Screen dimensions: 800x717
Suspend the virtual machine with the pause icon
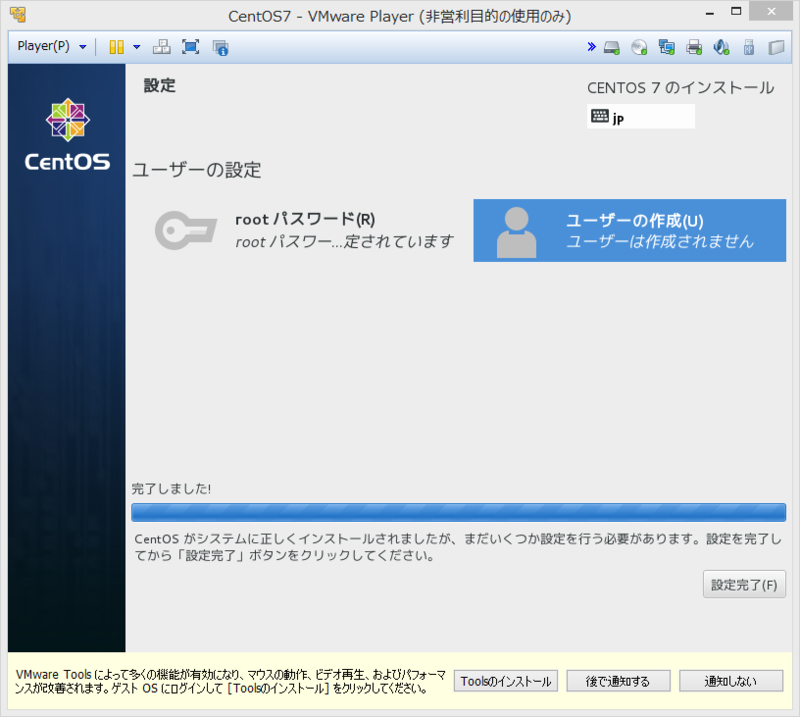117,46
